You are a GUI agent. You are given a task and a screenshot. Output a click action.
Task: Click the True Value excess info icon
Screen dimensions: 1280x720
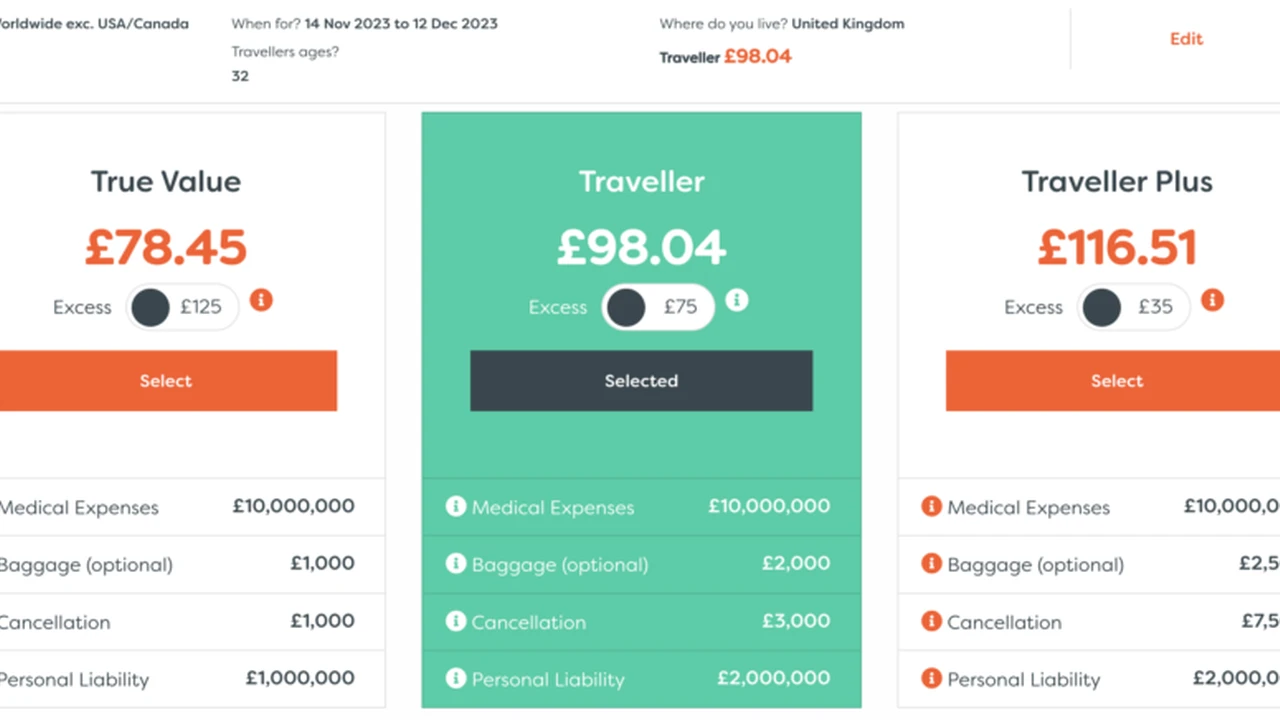tap(261, 300)
